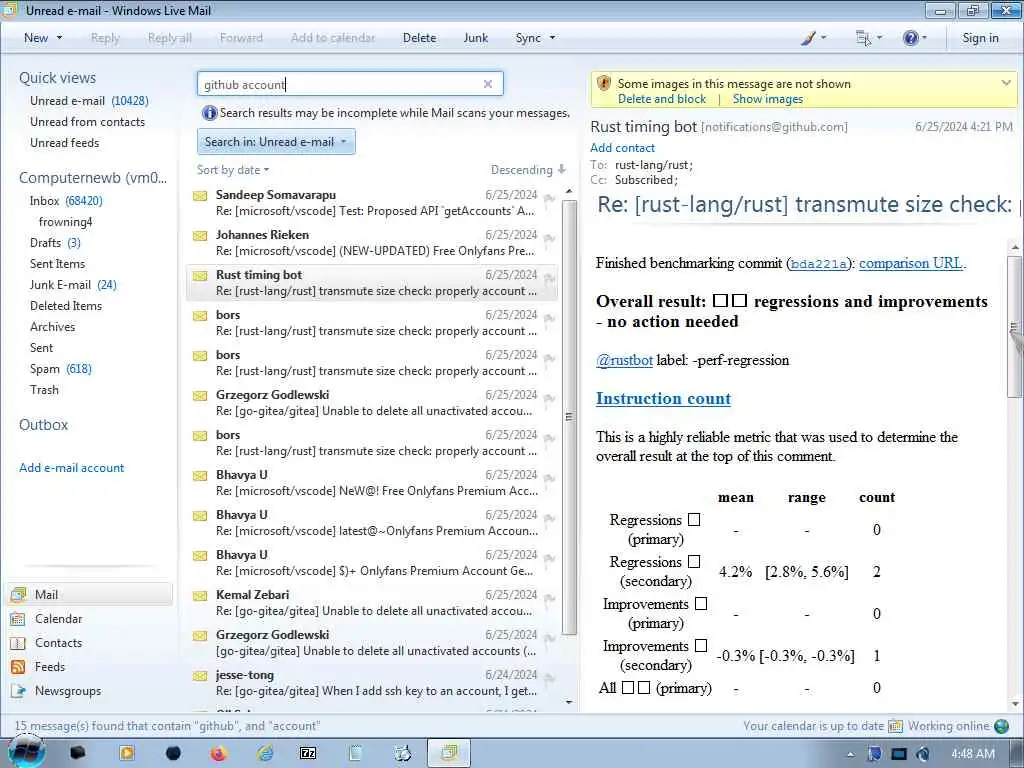1024x768 pixels.
Task: Select the Outbox folder
Action: [43, 424]
